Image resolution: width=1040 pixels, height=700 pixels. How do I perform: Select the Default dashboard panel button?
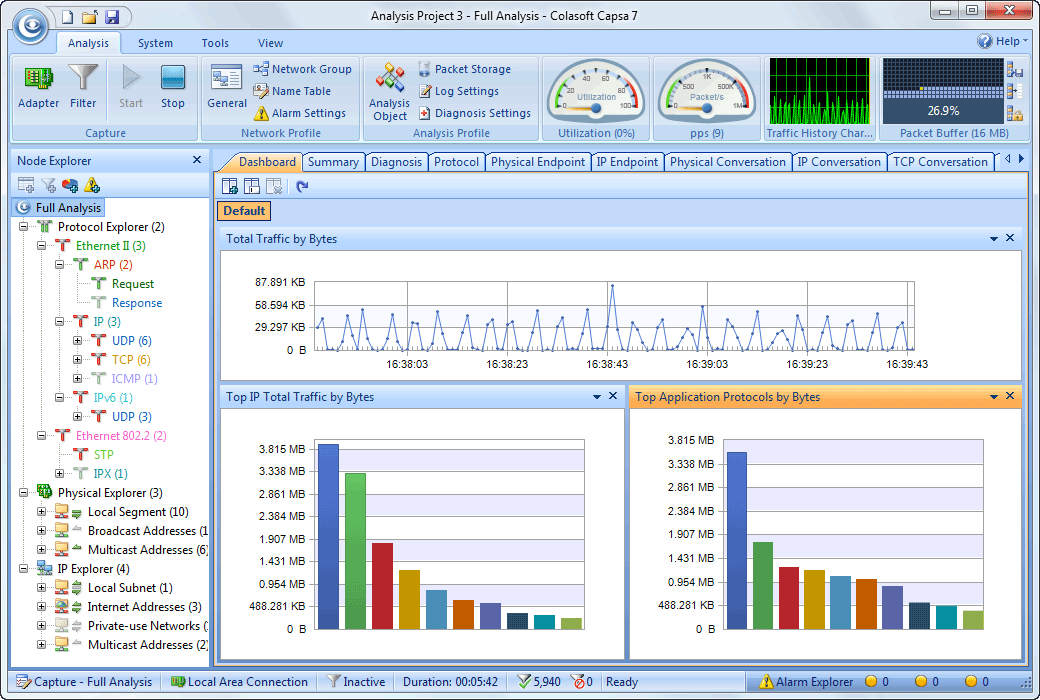(243, 211)
